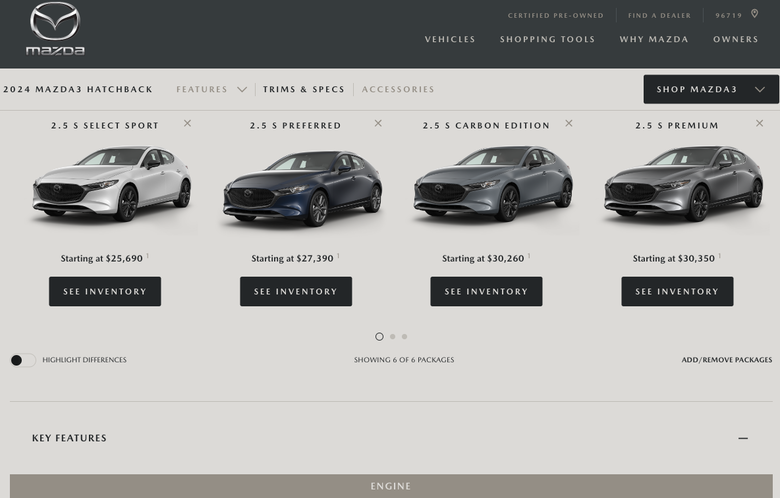Image resolution: width=780 pixels, height=498 pixels.
Task: Click the Starting at $27,390 price
Action: click(x=292, y=259)
